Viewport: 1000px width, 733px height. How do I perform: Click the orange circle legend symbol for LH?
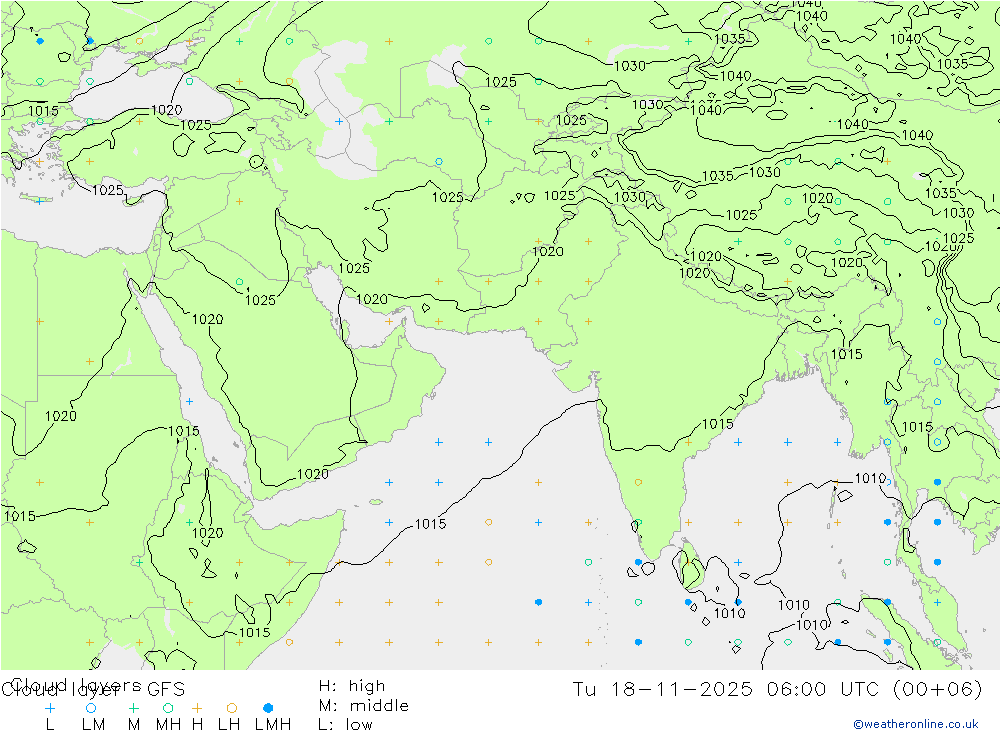click(x=232, y=707)
